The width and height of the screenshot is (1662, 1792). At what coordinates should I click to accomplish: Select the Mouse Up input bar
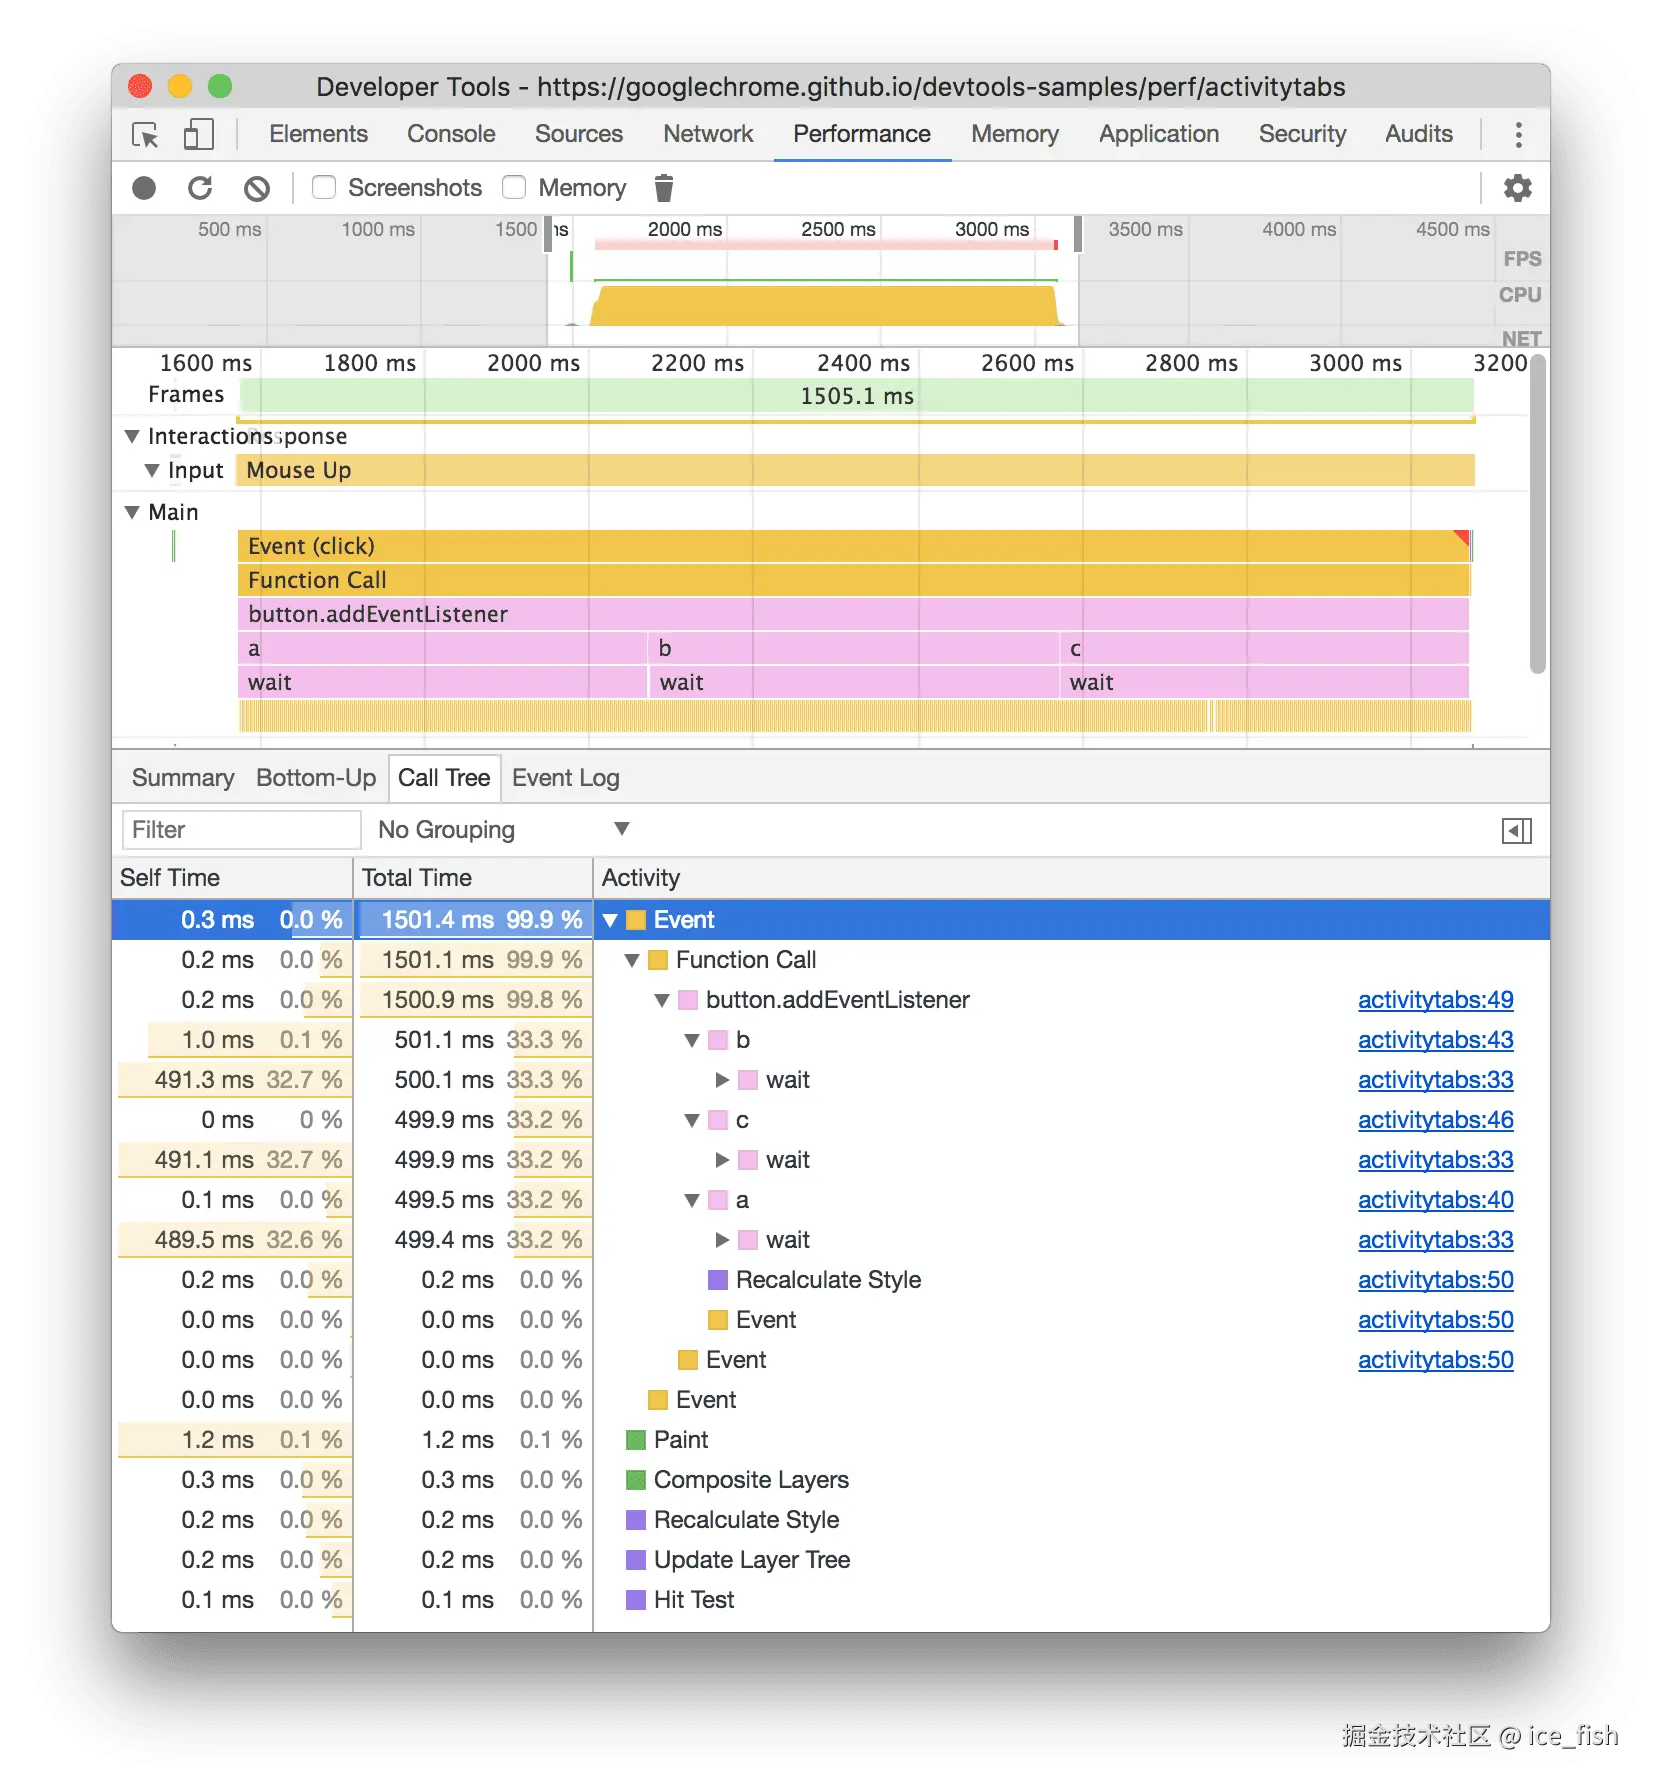855,470
